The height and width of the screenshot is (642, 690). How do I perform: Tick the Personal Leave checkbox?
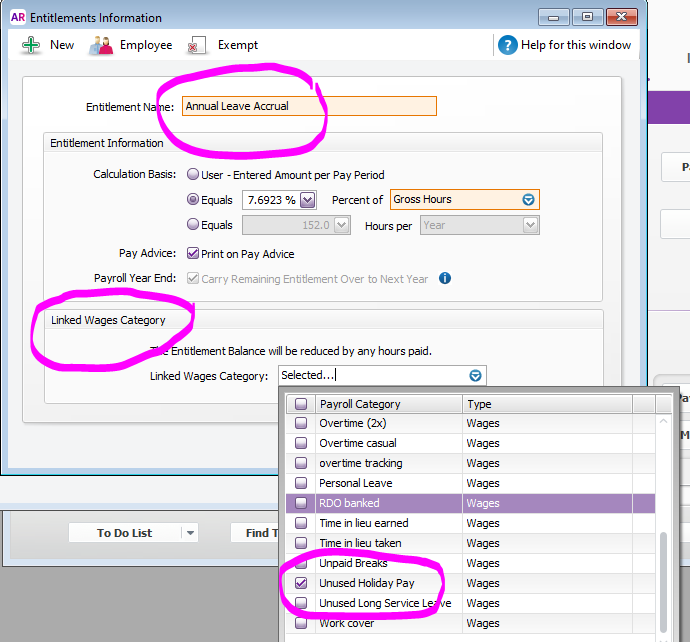tap(301, 483)
